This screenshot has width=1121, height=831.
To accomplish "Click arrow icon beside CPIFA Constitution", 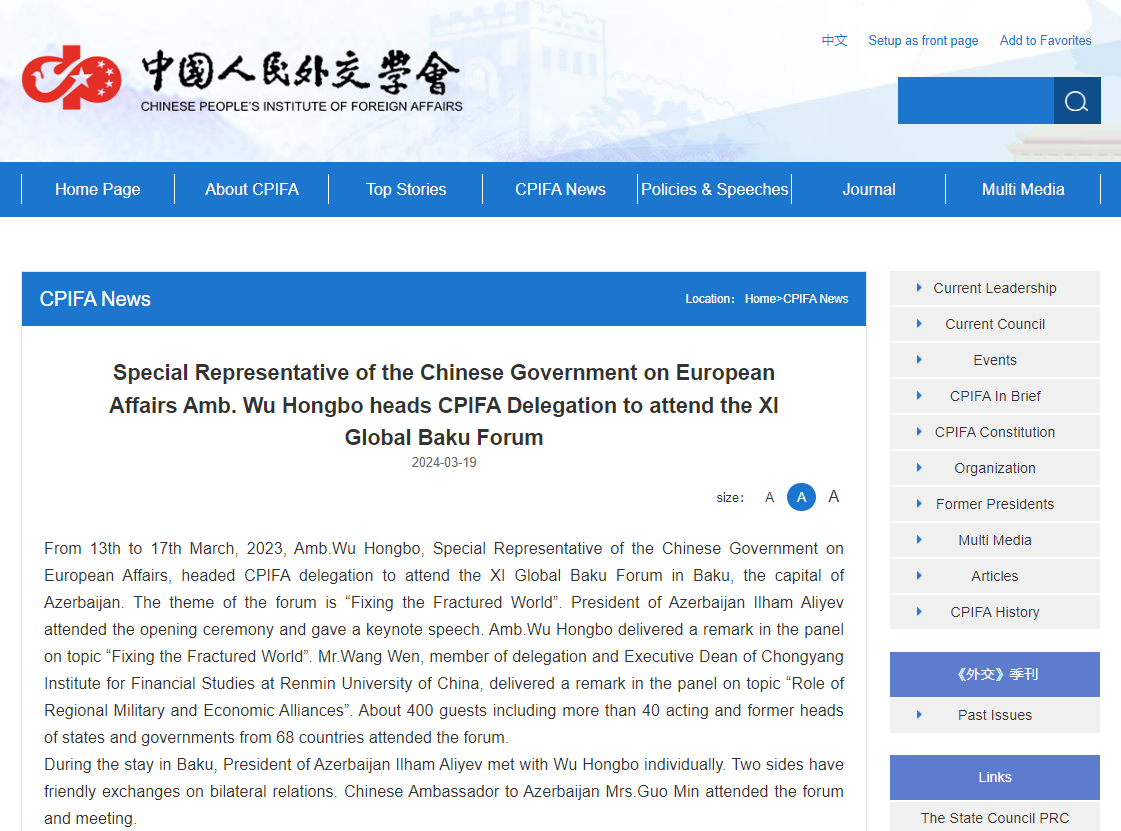I will coord(919,432).
